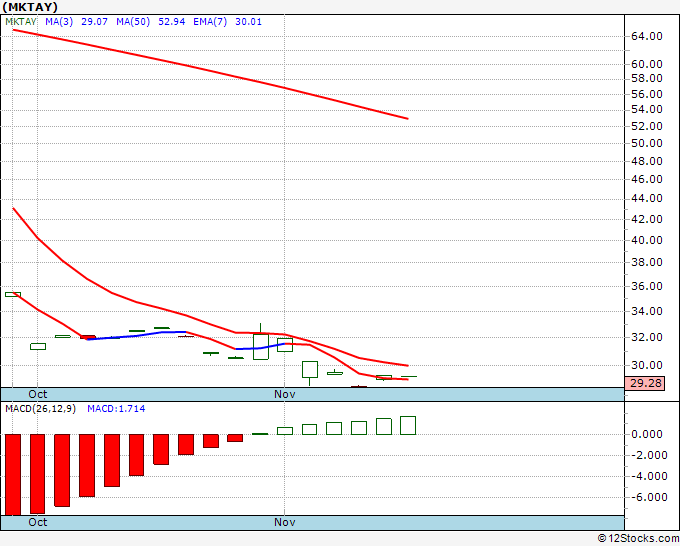Click the 48.00 price axis label
680x546 pixels.
[x=647, y=161]
